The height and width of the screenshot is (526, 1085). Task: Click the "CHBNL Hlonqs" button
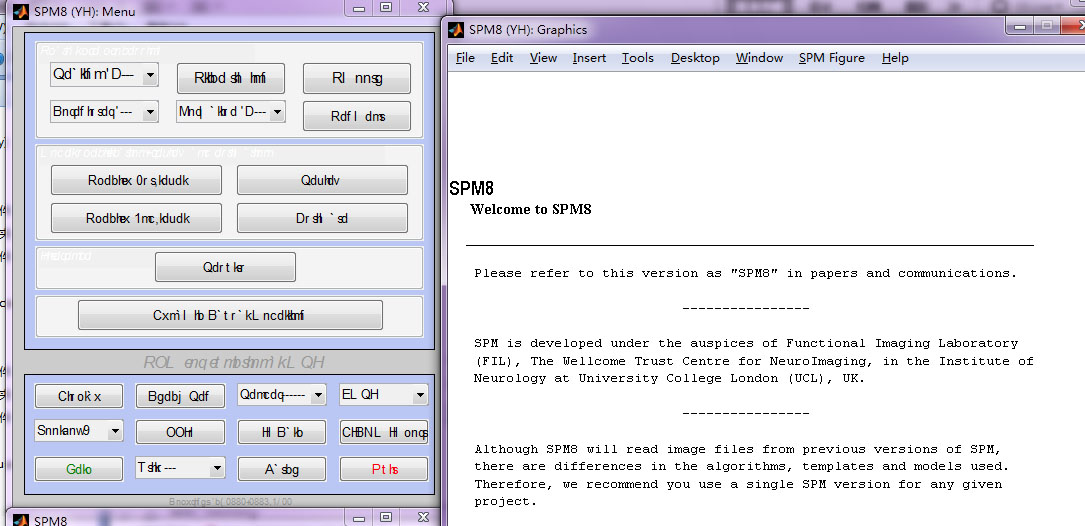point(384,433)
